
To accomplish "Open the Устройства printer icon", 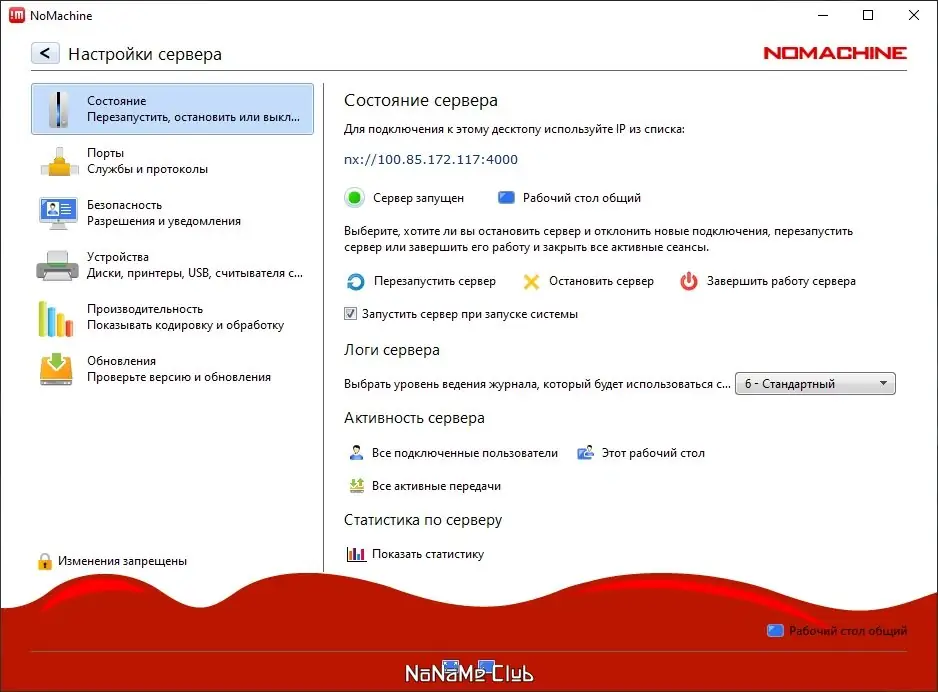I will point(57,265).
